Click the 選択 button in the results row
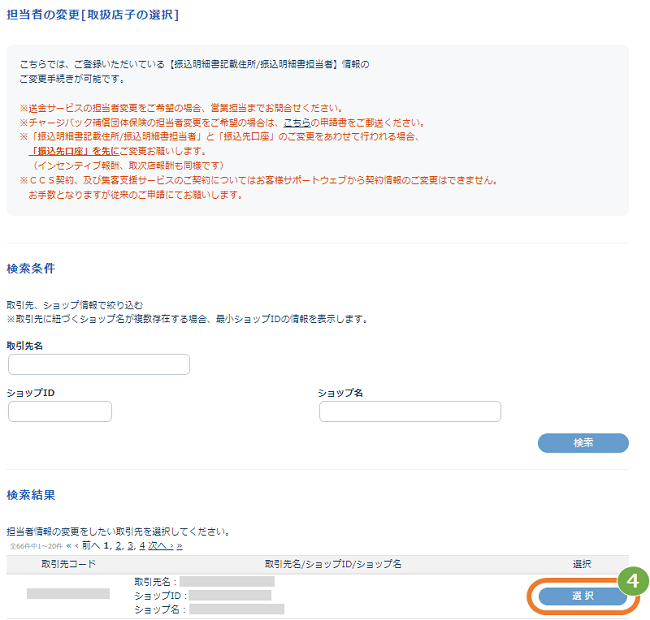Viewport: 650px width, 620px height. (583, 596)
